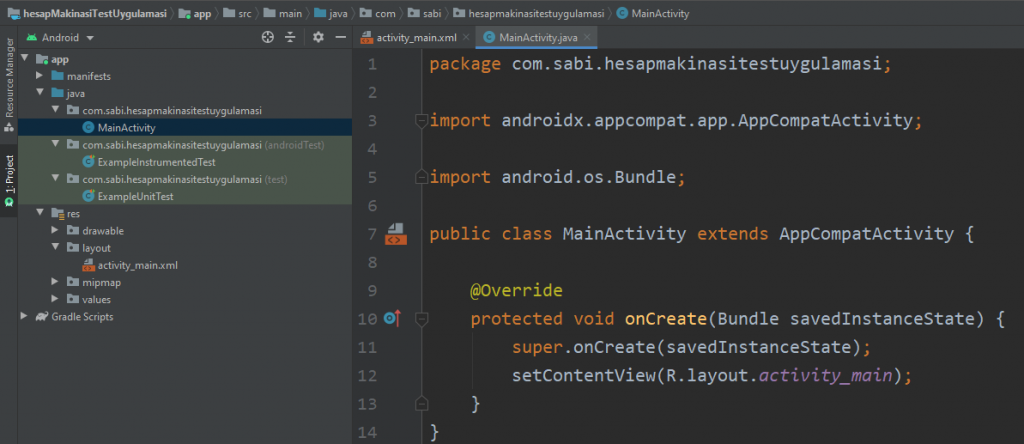Screen dimensions: 1024x444
Task: Click the sabi breadcrumb
Action: point(425,13)
